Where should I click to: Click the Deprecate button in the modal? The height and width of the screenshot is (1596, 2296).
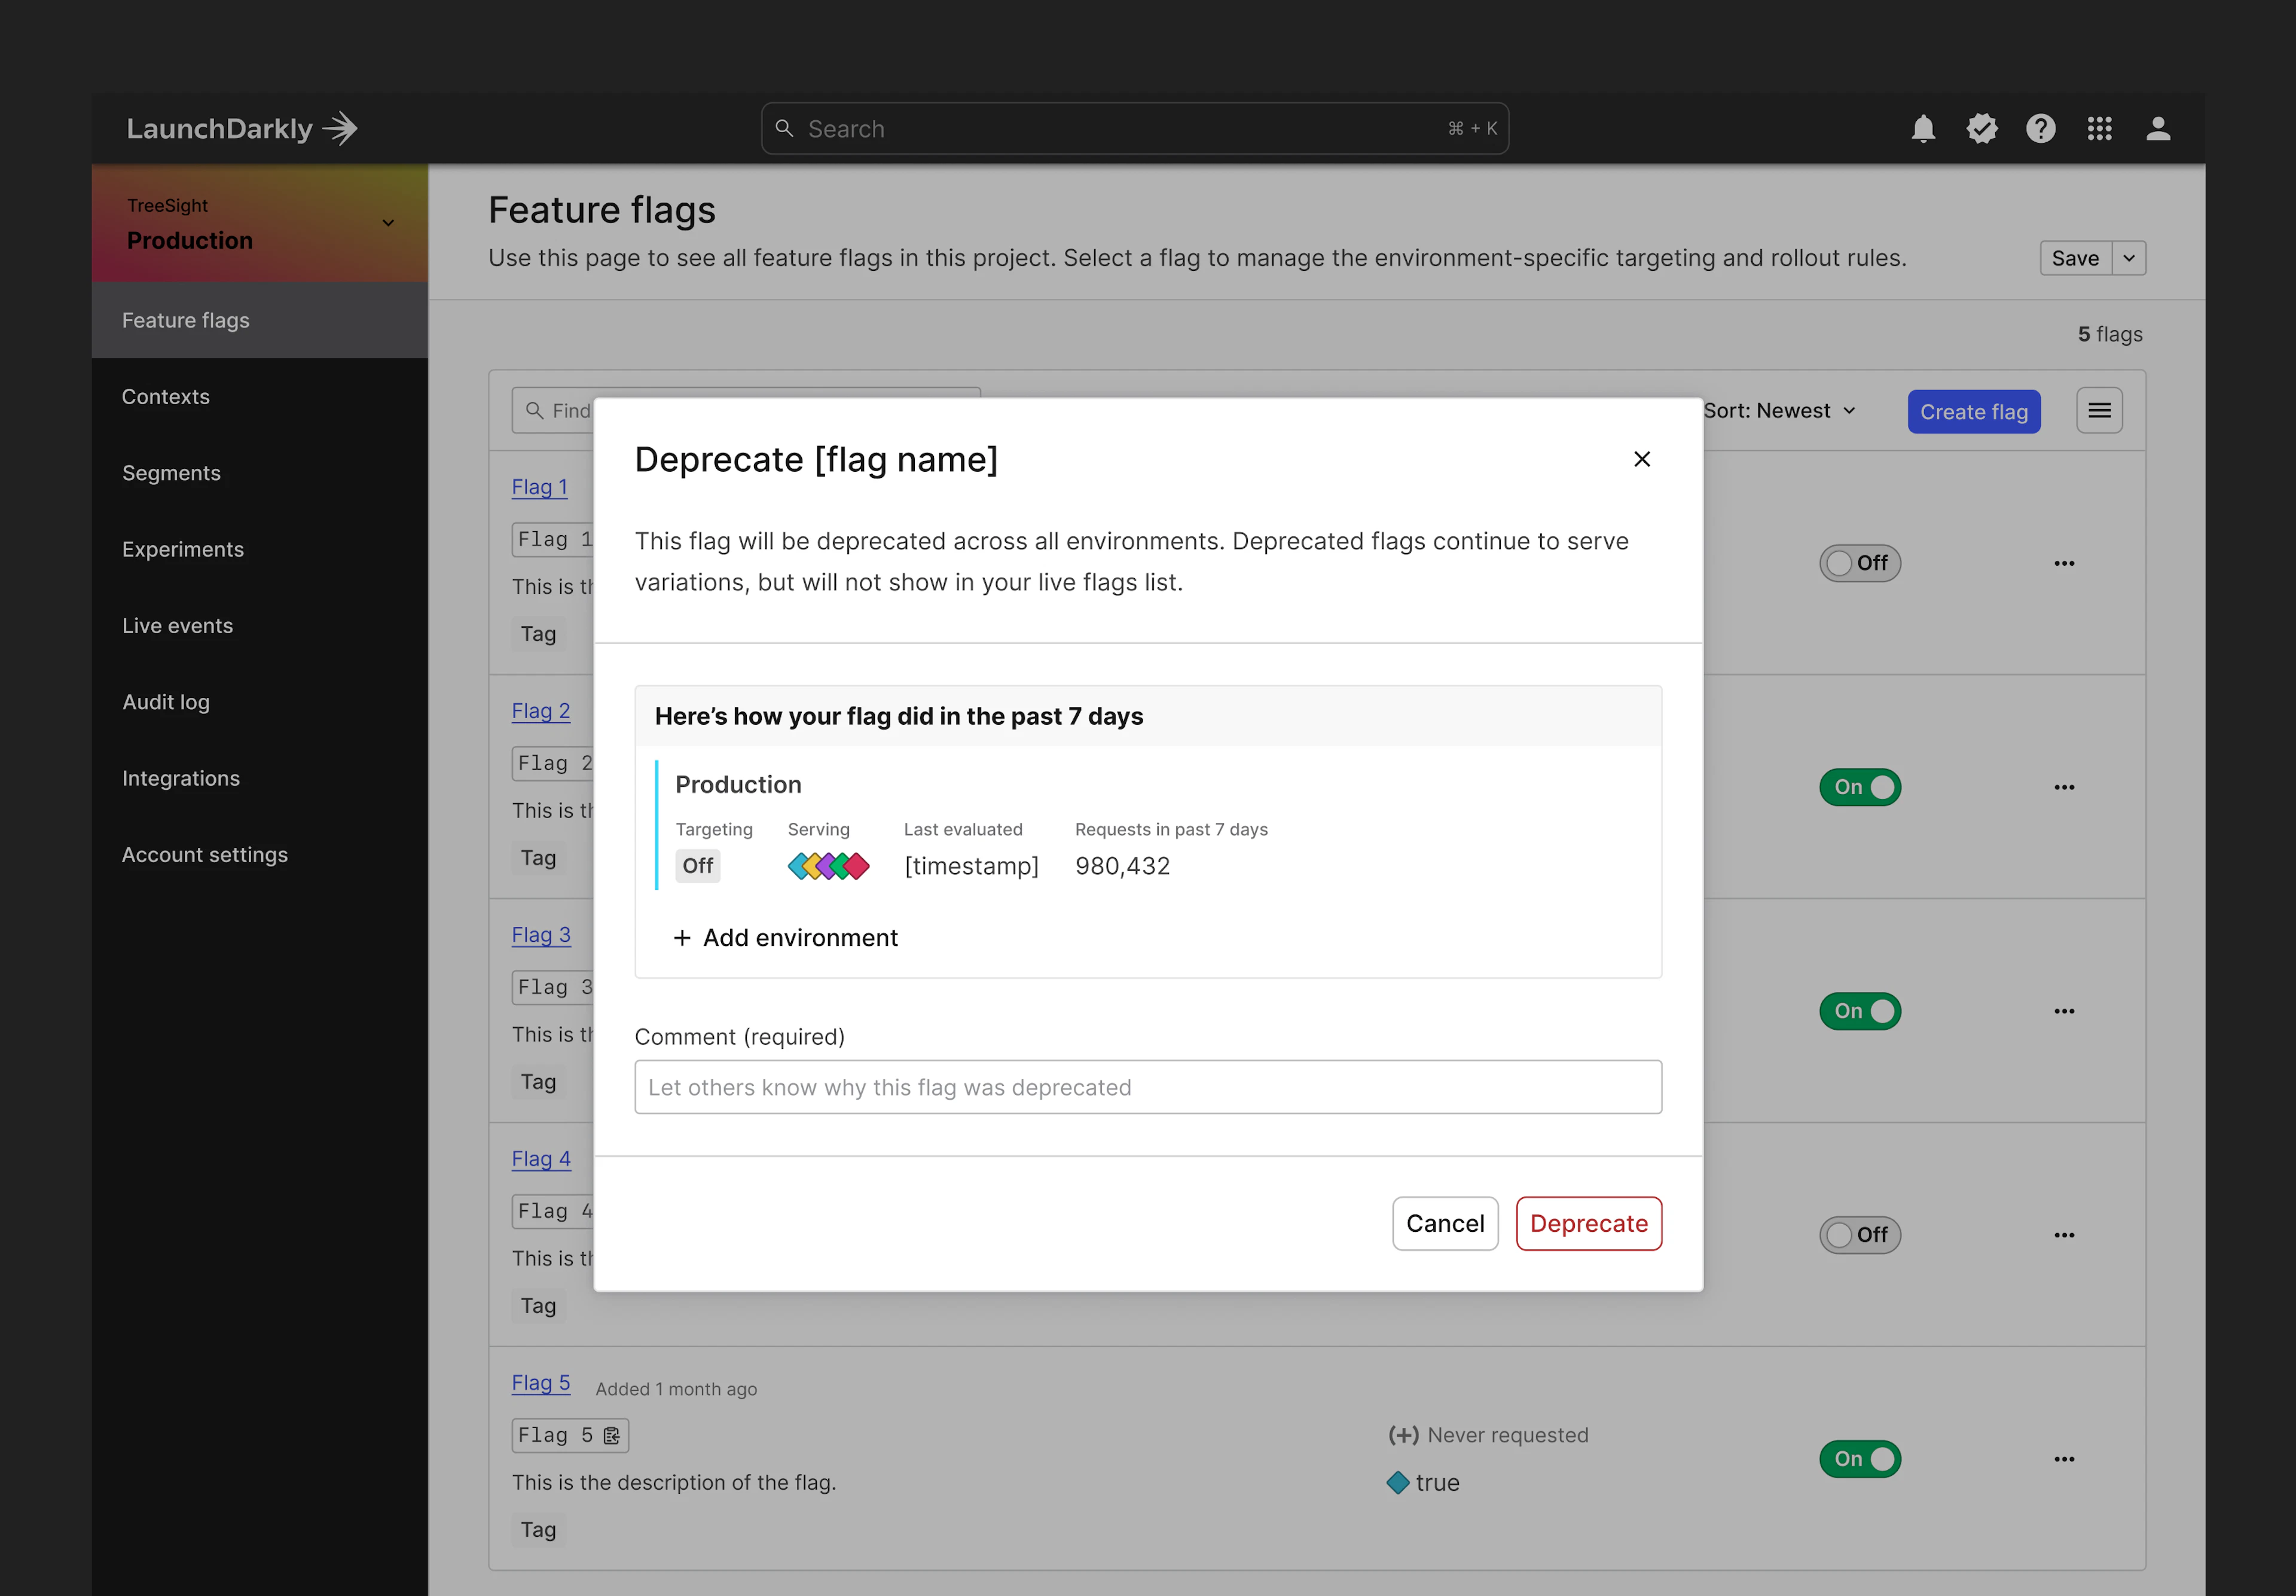click(1589, 1223)
